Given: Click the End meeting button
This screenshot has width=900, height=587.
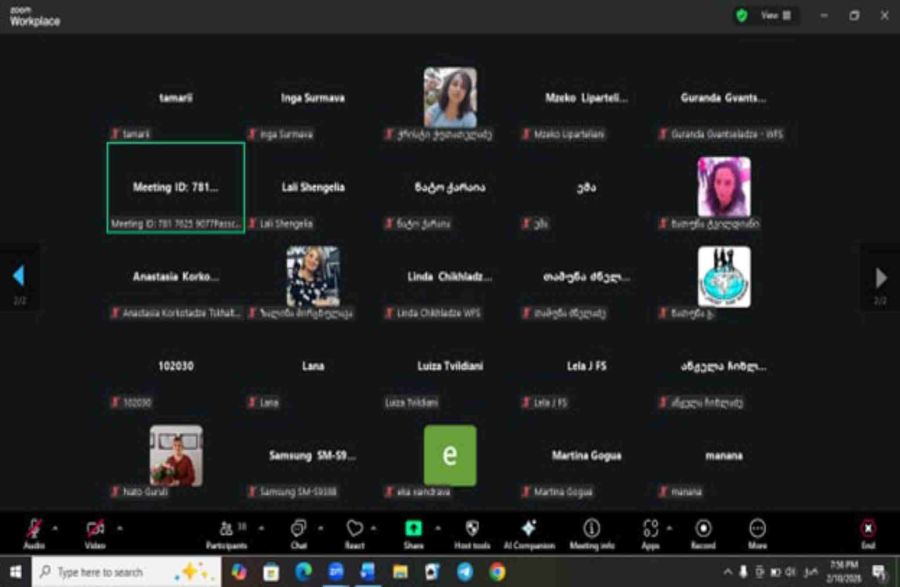Looking at the screenshot, I should click(867, 530).
